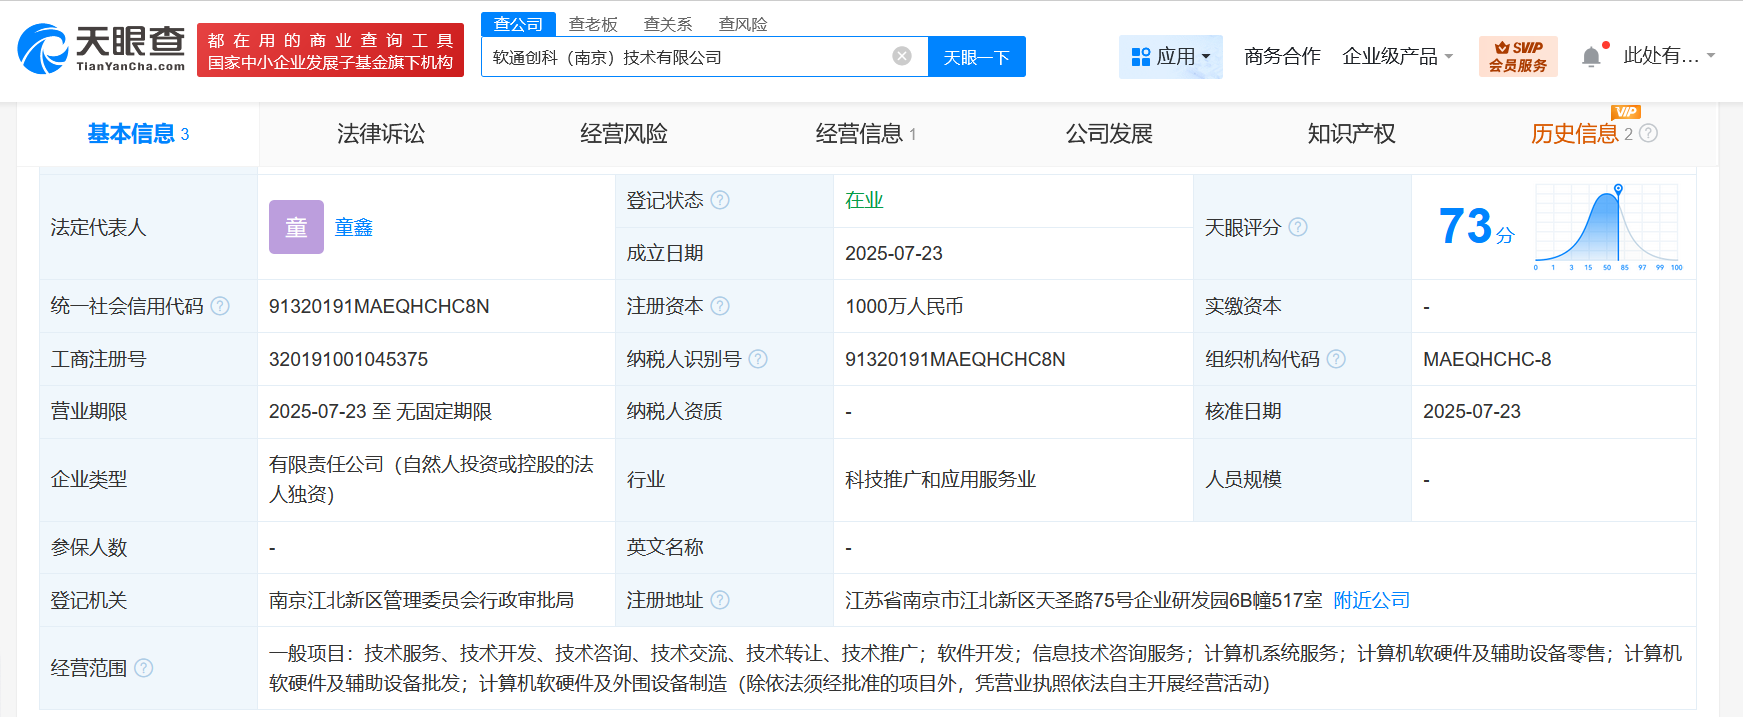This screenshot has height=717, width=1743.
Task: Click the 天眼评分 score distribution chart
Action: tap(1608, 227)
